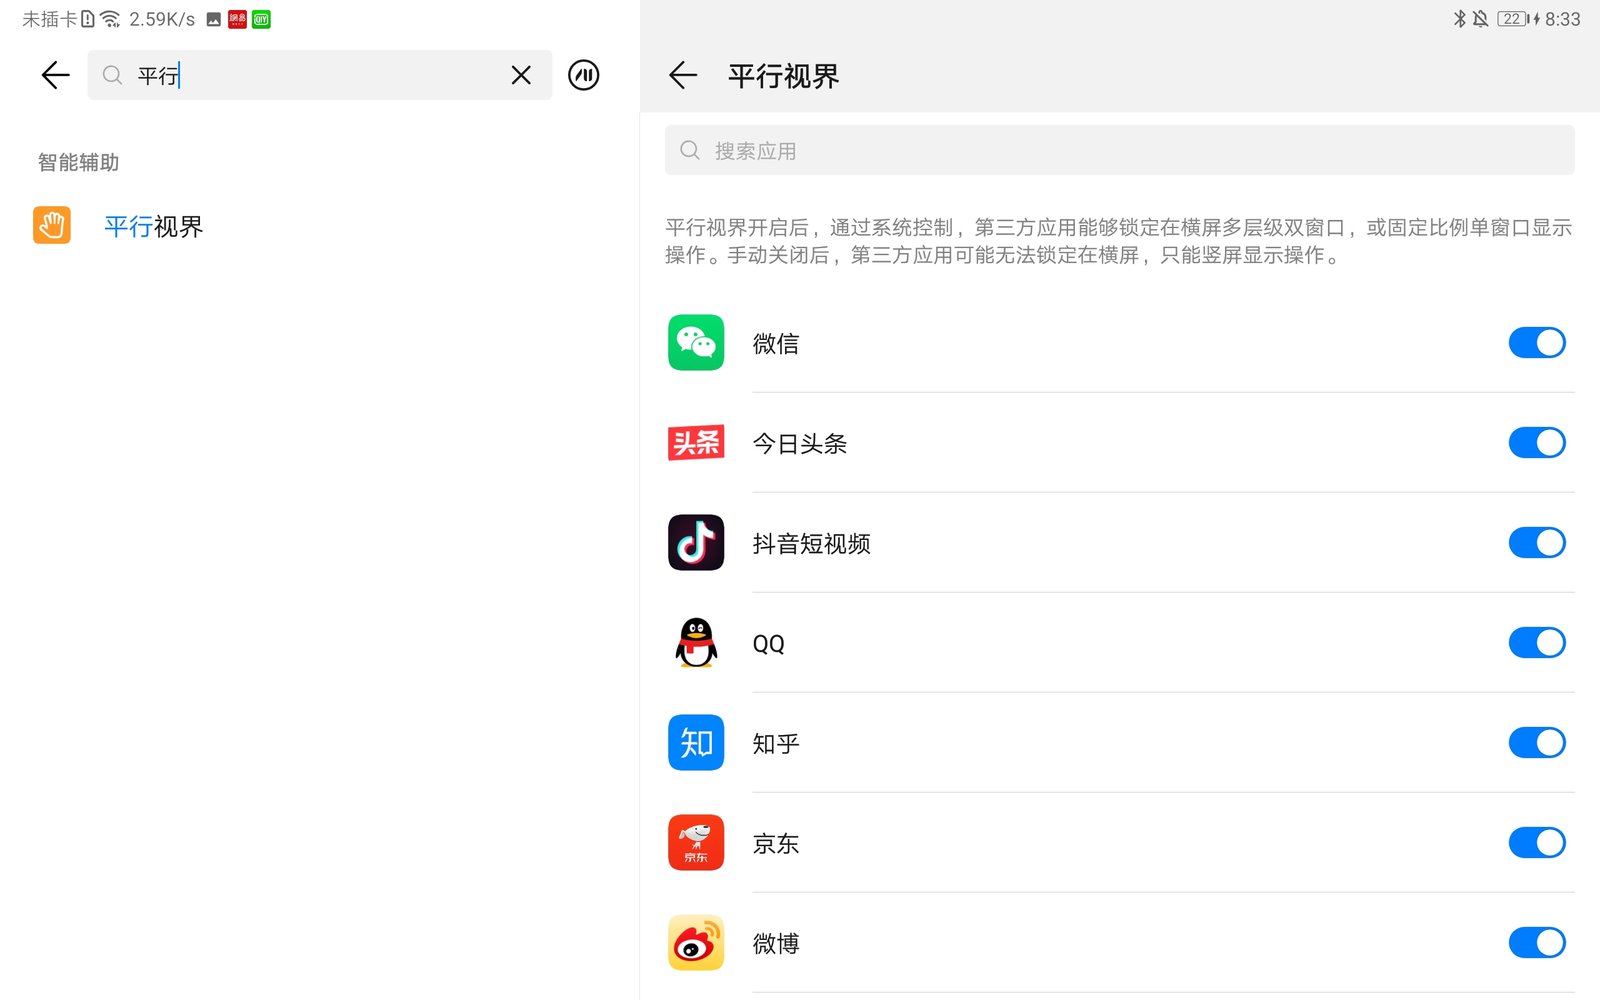The image size is (1600, 1000).
Task: Toggle 平行视界 for 今日头条
Action: coord(1537,443)
